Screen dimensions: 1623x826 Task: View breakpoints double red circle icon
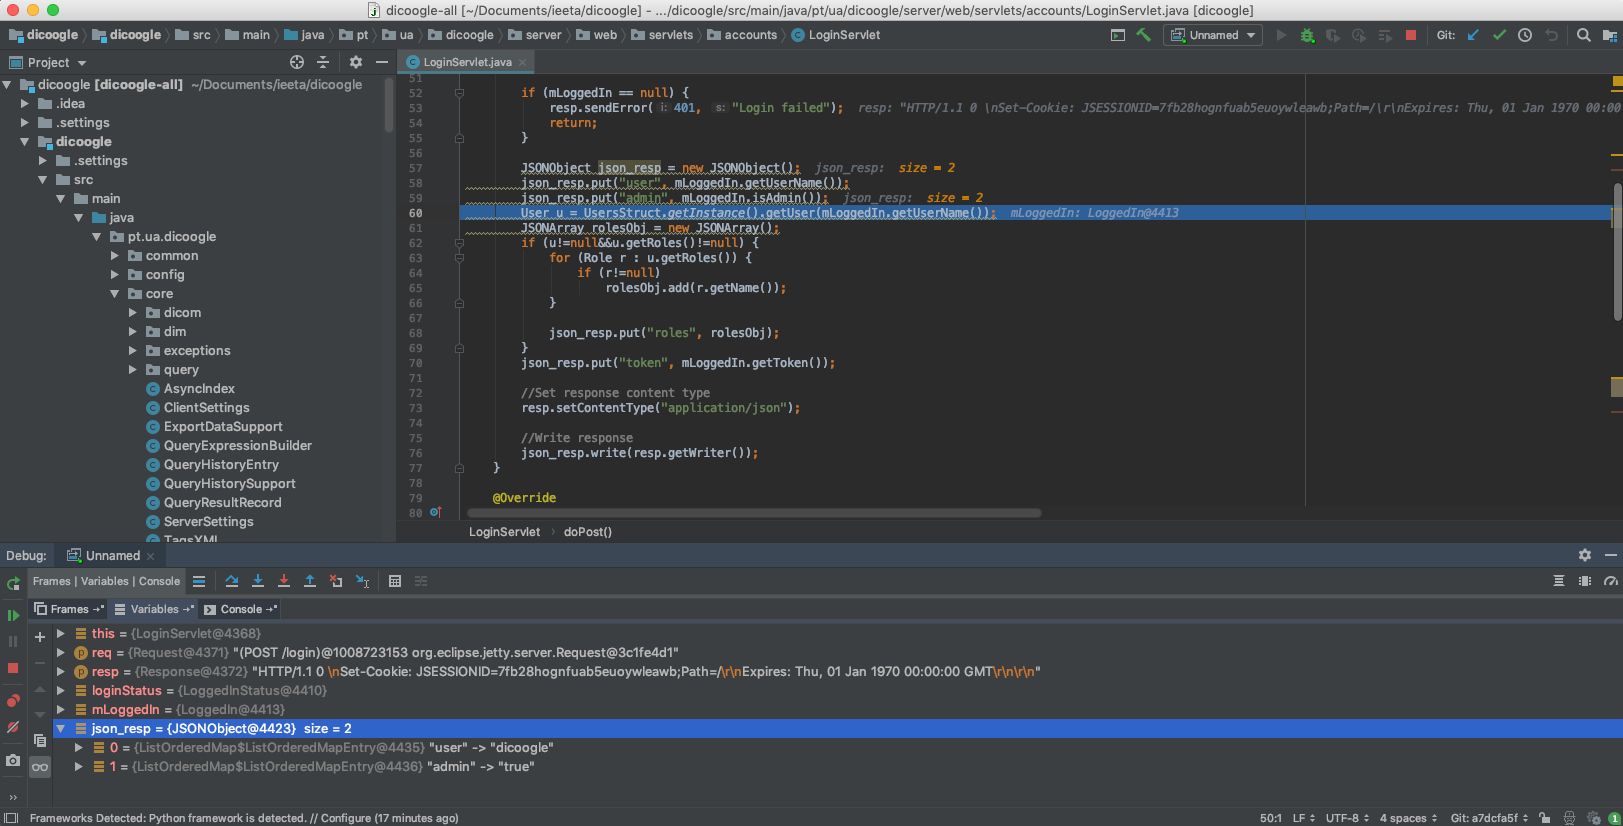click(13, 700)
